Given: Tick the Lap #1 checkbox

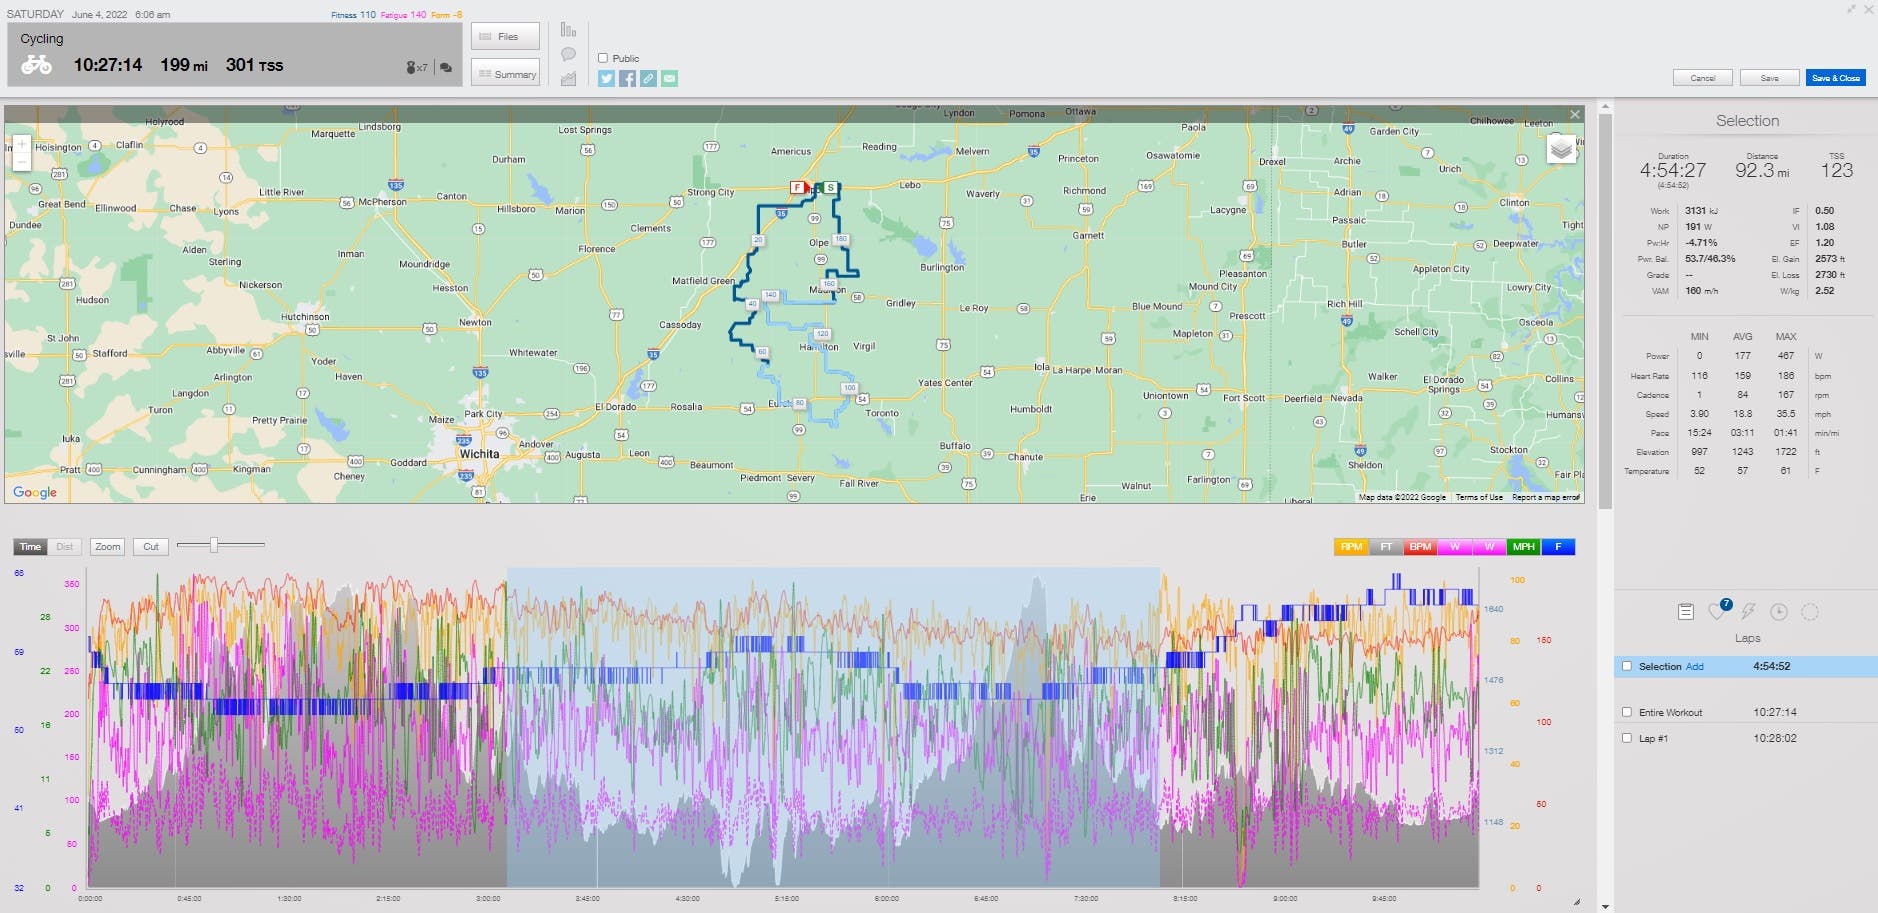Looking at the screenshot, I should point(1627,738).
